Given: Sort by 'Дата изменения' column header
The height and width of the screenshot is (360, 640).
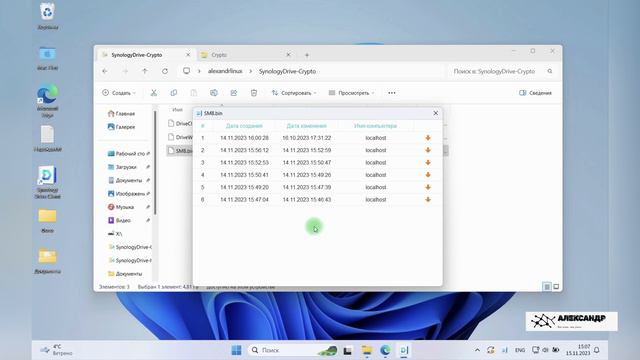Looking at the screenshot, I should 307,126.
